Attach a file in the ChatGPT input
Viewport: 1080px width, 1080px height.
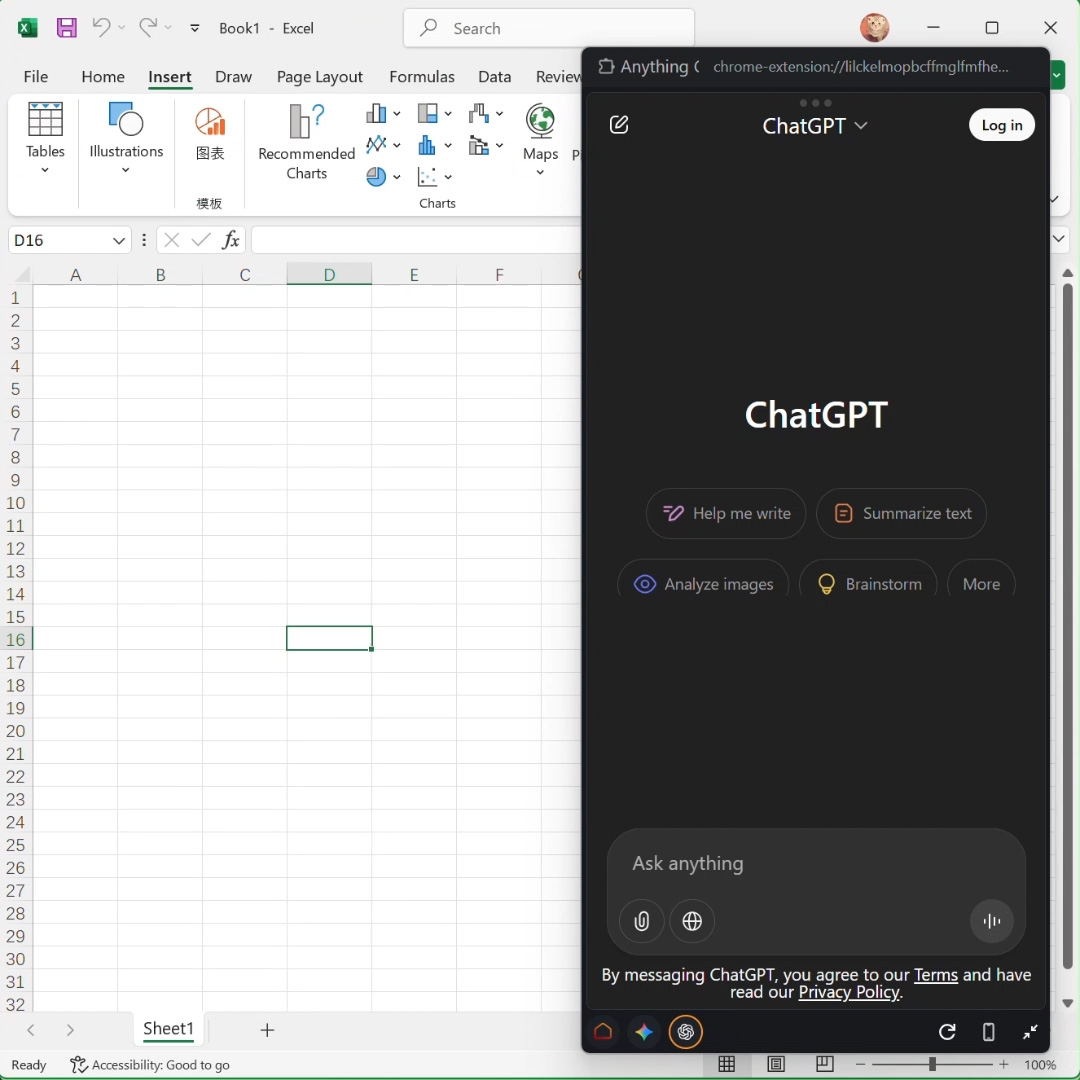(641, 921)
